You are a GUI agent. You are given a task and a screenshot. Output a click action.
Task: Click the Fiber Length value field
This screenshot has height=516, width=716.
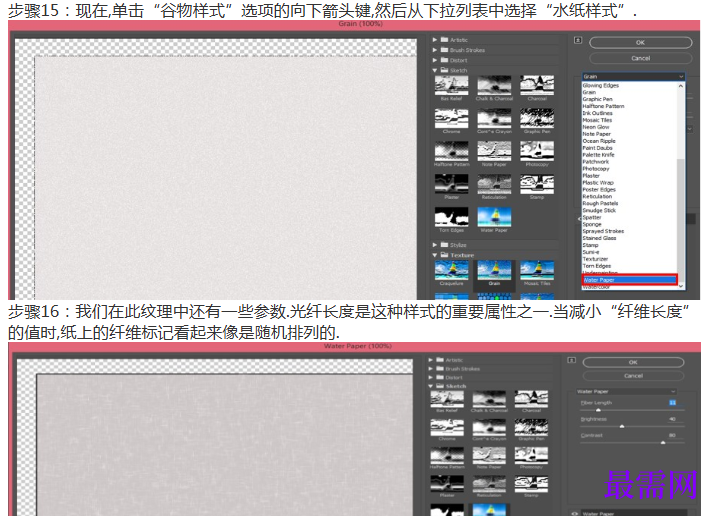tap(673, 403)
